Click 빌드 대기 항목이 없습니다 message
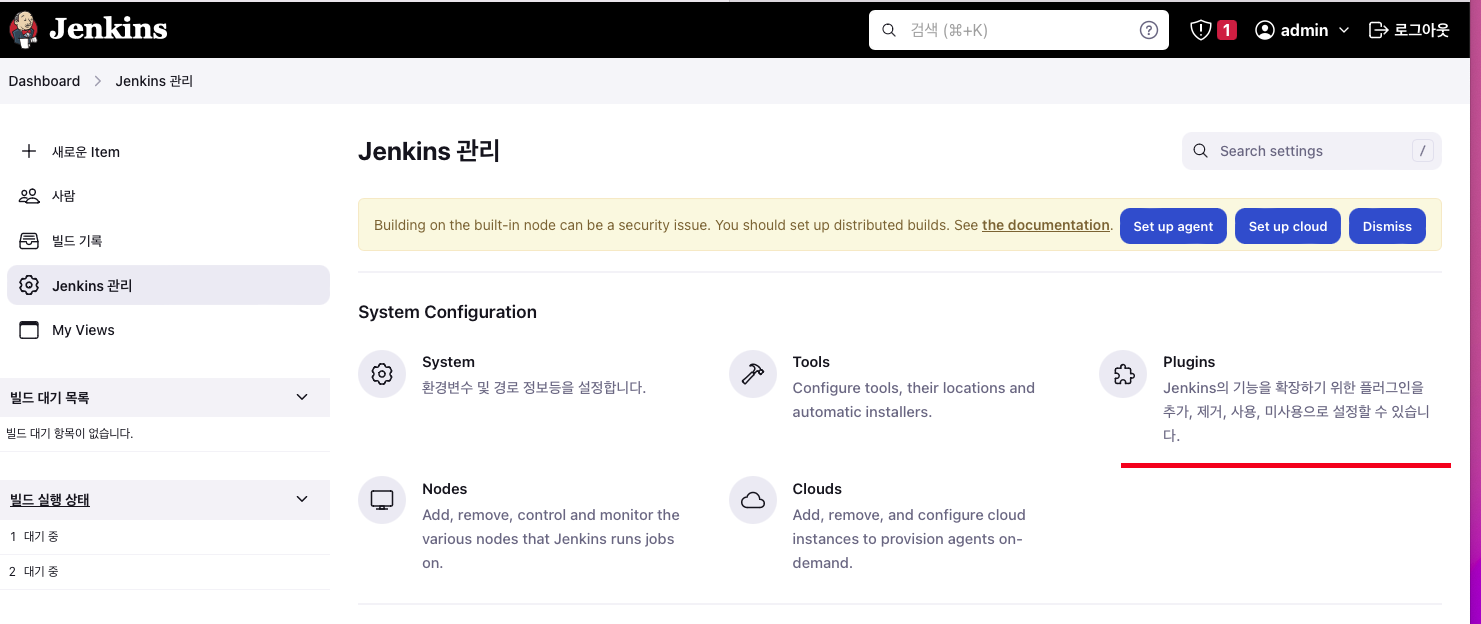1481x624 pixels. 70,433
